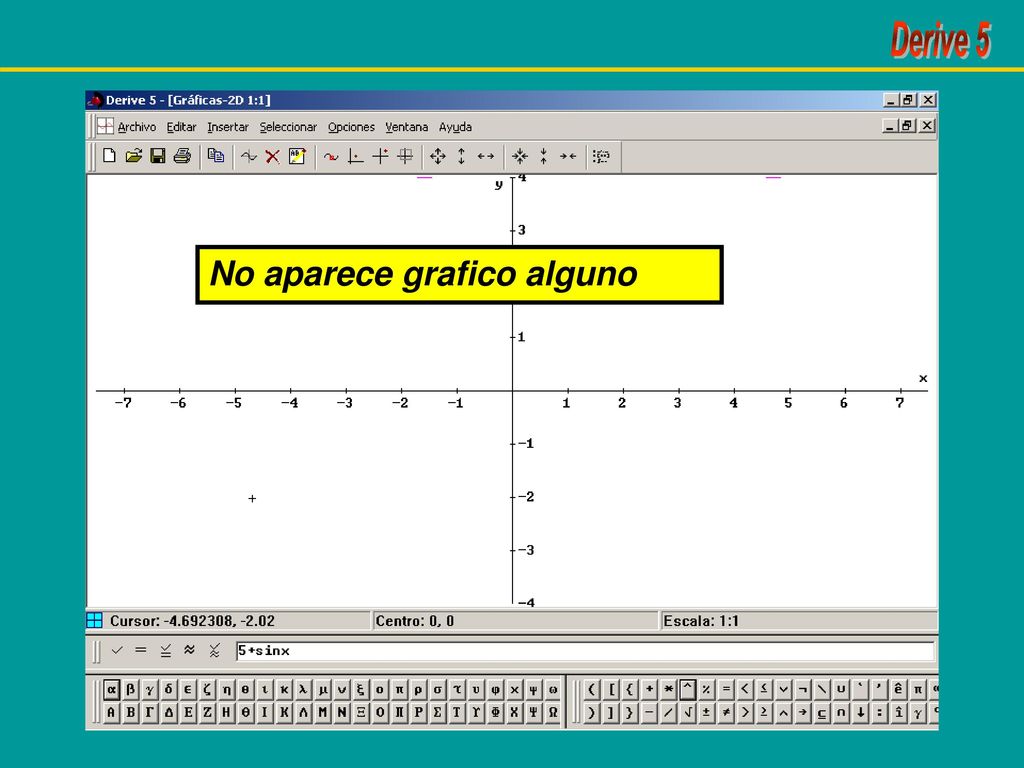Insert lowercase omega ω symbol
1024x768 pixels.
coord(552,689)
